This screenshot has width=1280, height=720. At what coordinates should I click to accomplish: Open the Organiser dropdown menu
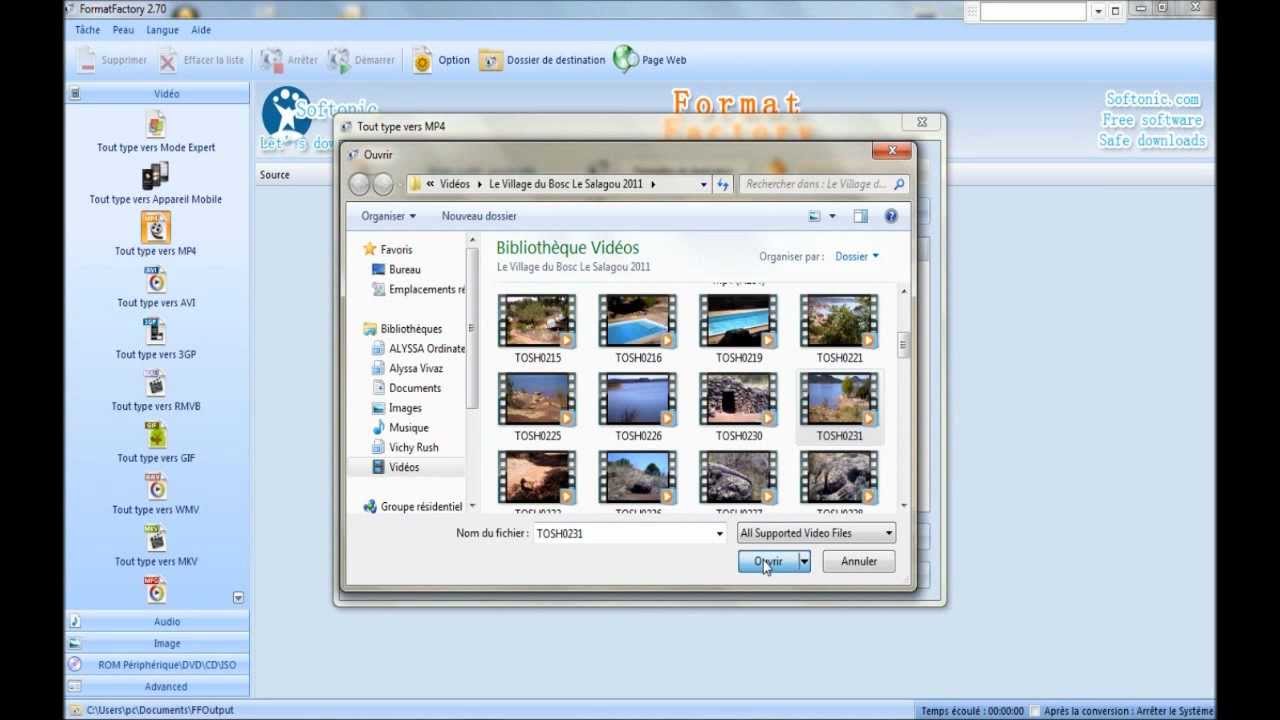click(x=388, y=216)
